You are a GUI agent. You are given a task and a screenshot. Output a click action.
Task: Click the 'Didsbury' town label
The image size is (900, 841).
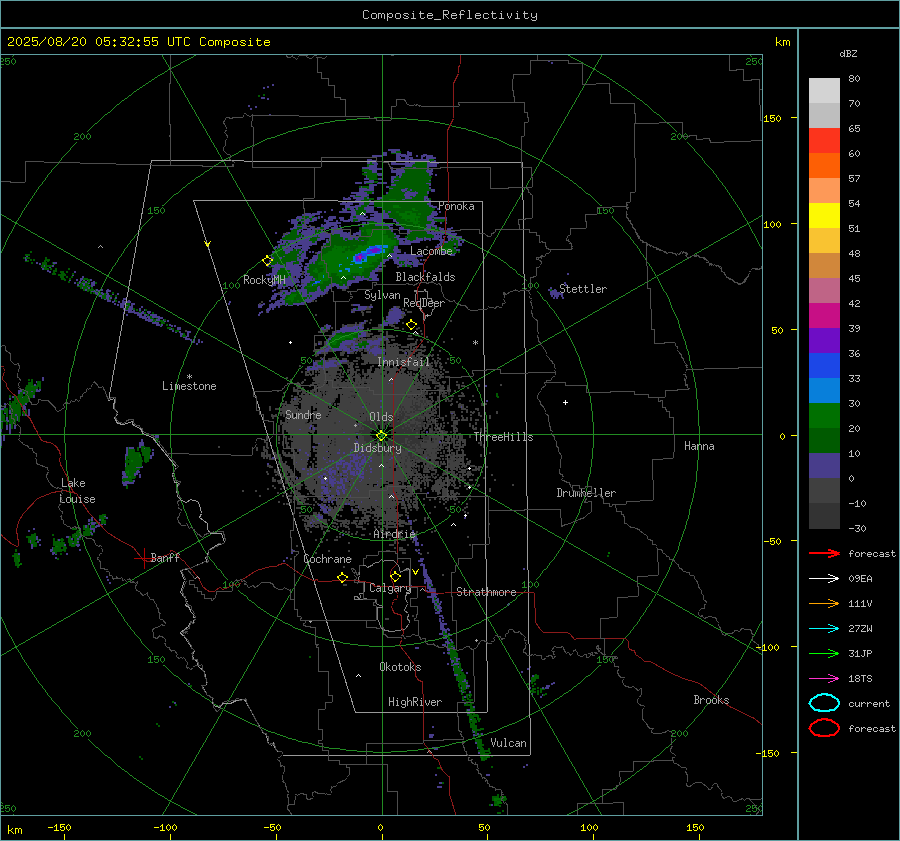click(377, 448)
